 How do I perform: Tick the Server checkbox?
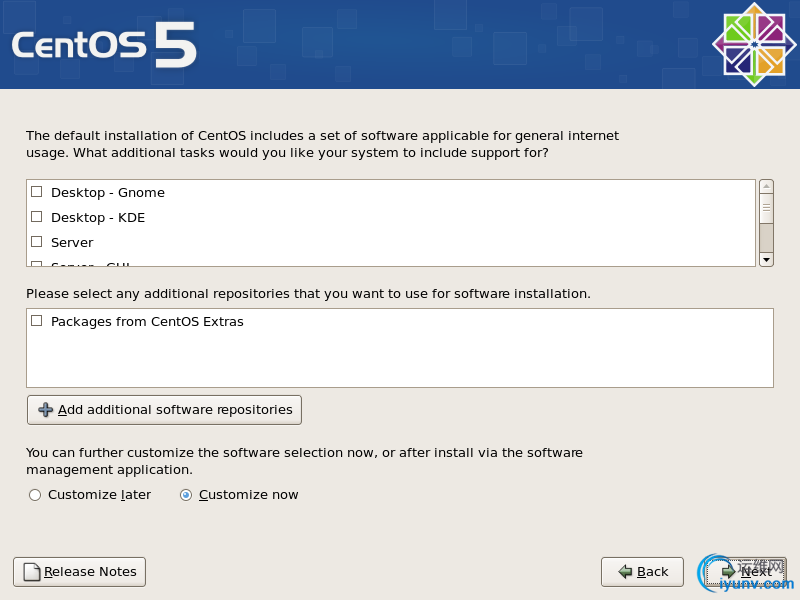pyautogui.click(x=37, y=241)
